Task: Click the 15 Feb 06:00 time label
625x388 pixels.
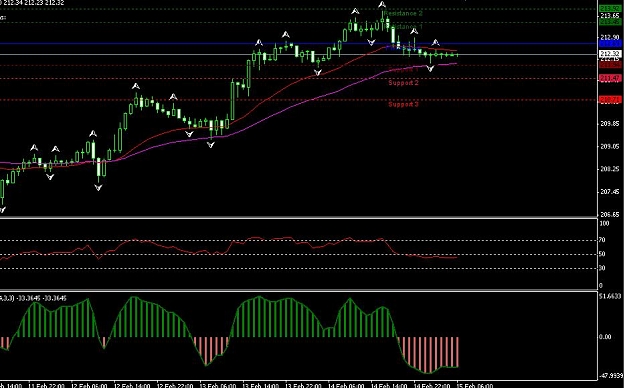Action: [x=475, y=385]
